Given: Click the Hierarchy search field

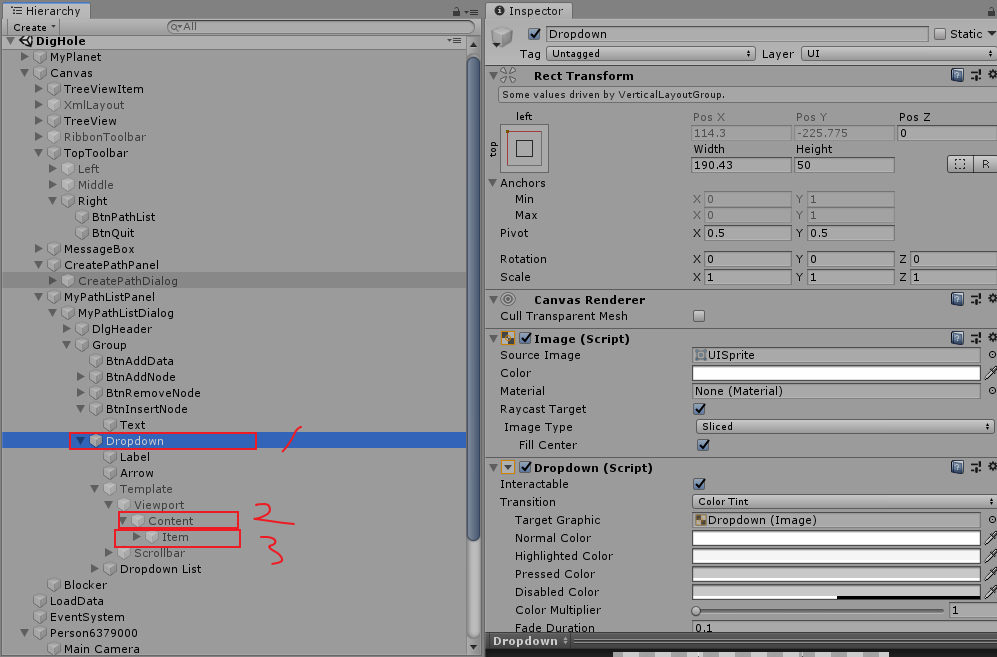Looking at the screenshot, I should (x=321, y=27).
